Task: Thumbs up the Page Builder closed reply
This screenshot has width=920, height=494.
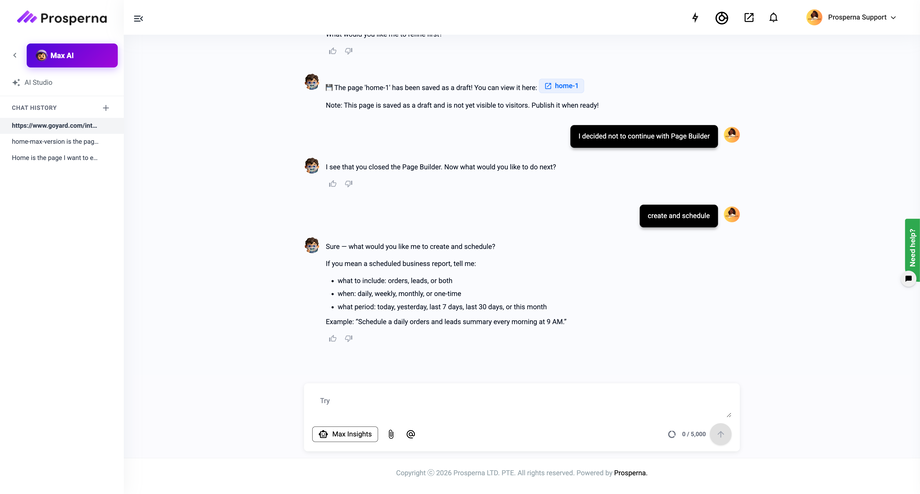Action: (x=333, y=184)
